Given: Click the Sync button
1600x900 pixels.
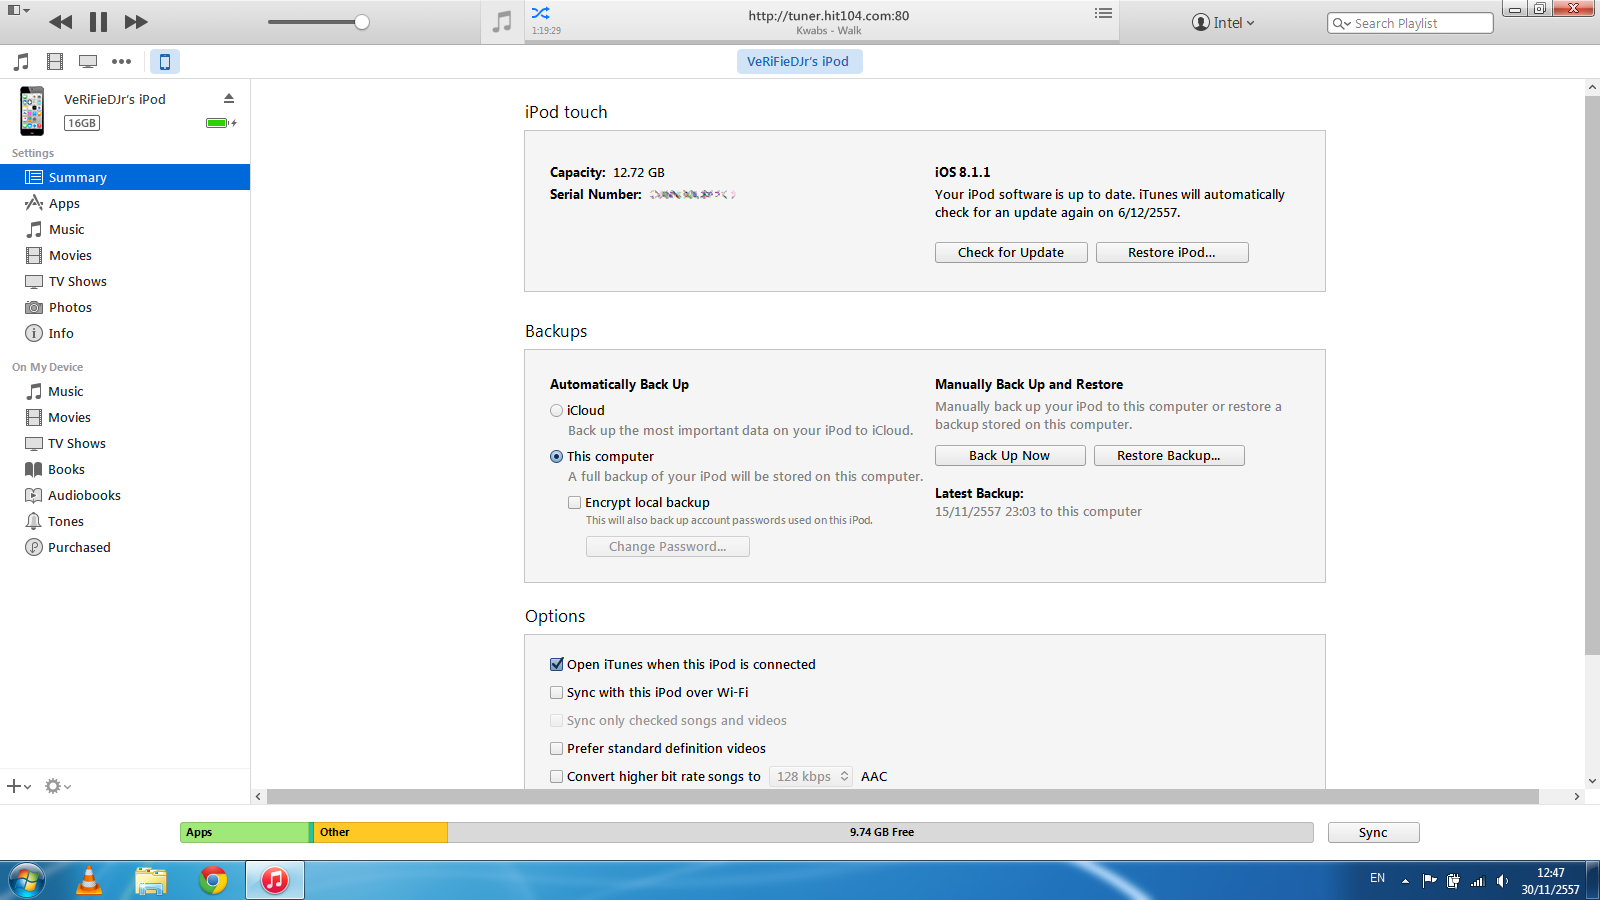Looking at the screenshot, I should pyautogui.click(x=1373, y=832).
